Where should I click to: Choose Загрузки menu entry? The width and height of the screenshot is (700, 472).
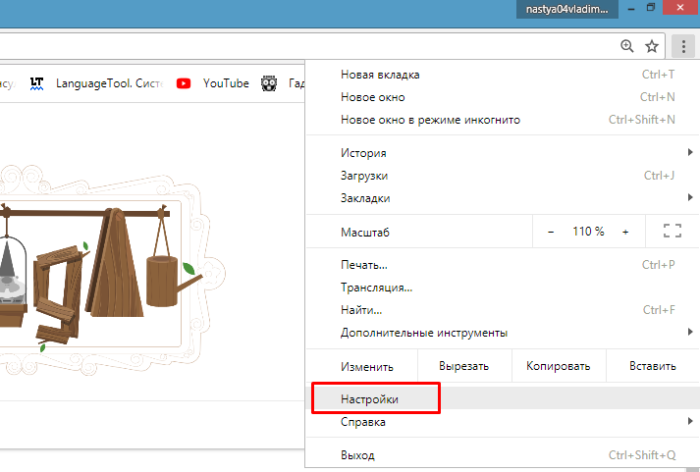(x=364, y=176)
